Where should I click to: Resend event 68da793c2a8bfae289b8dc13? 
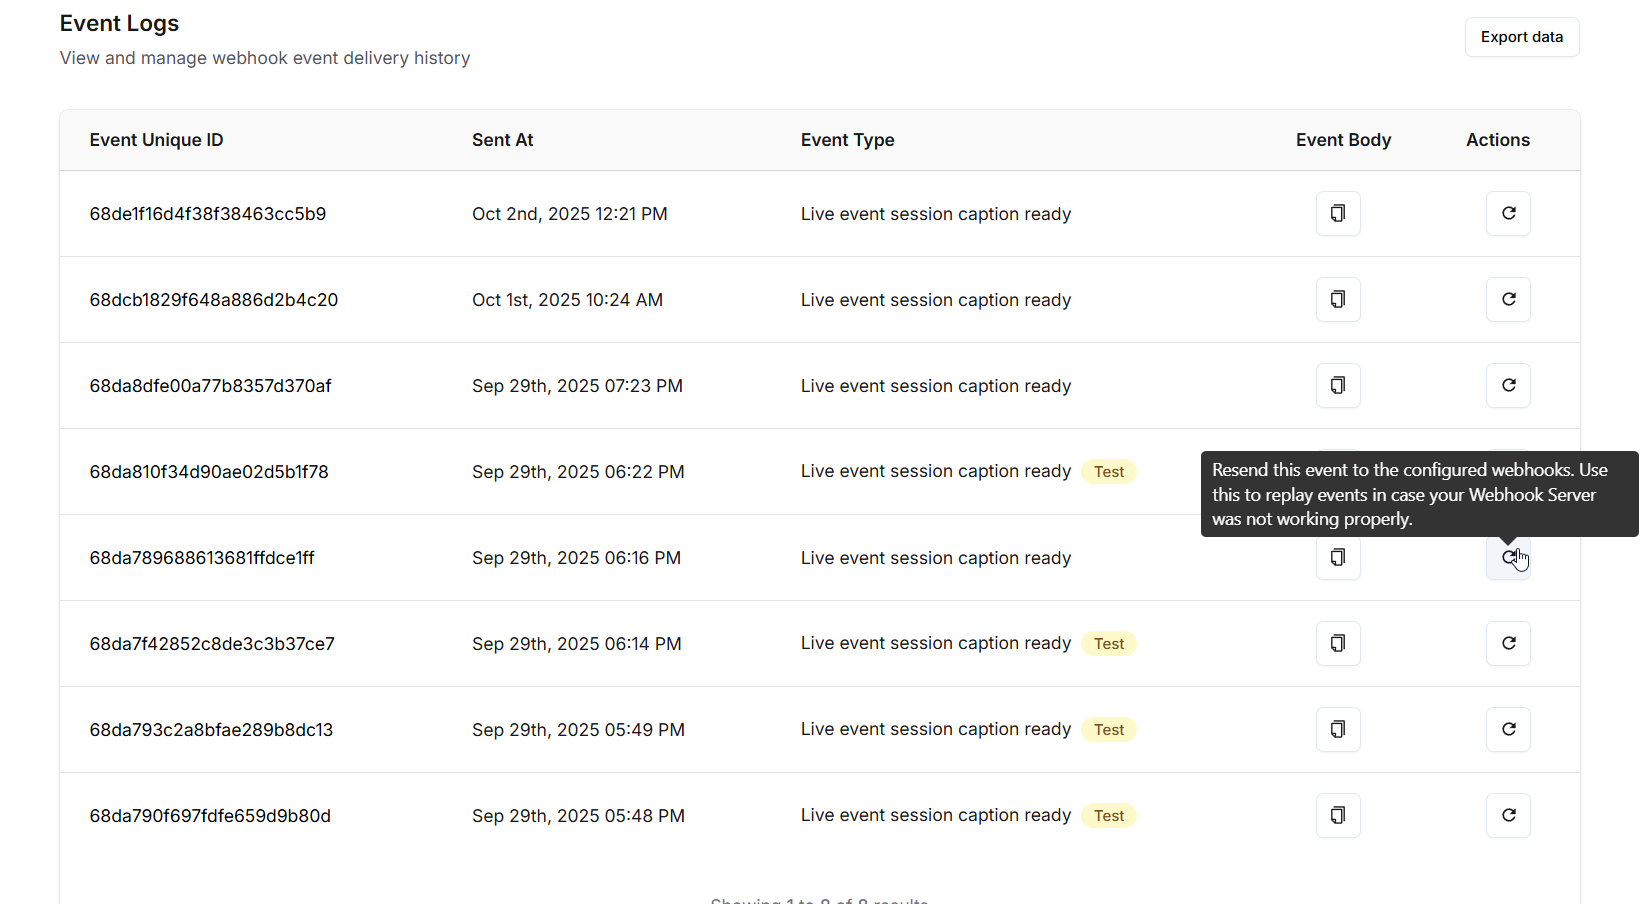(1508, 730)
